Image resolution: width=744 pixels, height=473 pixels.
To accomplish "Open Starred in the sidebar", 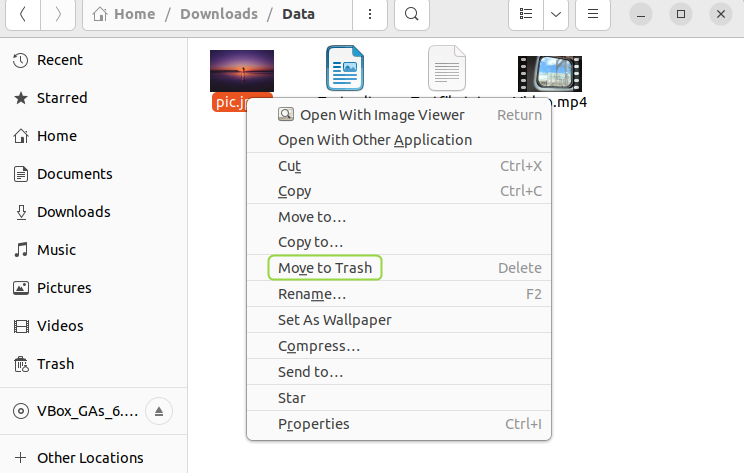I will tap(62, 98).
